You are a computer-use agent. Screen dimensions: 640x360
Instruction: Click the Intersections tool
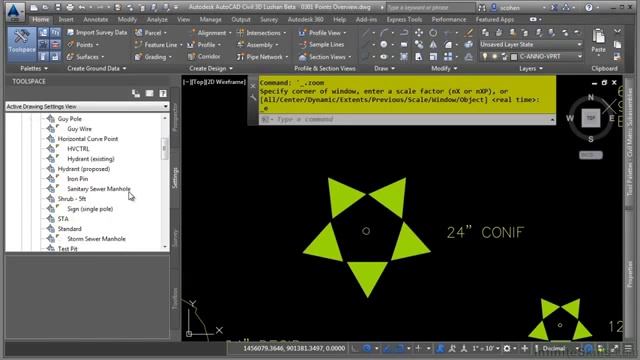tap(261, 33)
